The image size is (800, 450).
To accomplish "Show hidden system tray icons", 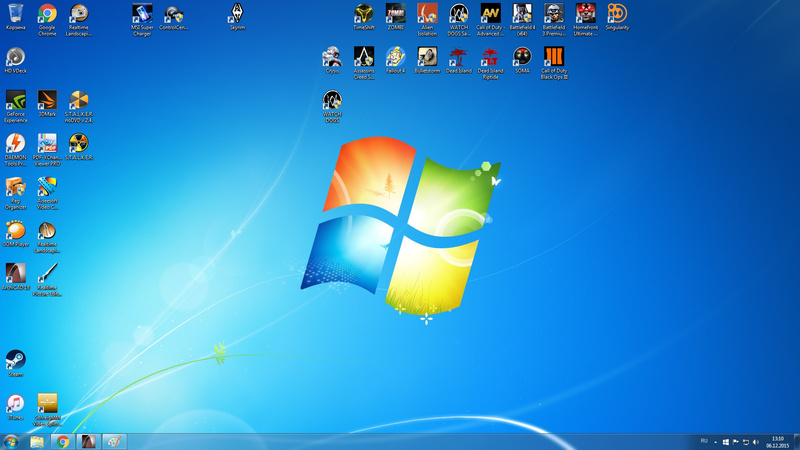I will click(716, 441).
